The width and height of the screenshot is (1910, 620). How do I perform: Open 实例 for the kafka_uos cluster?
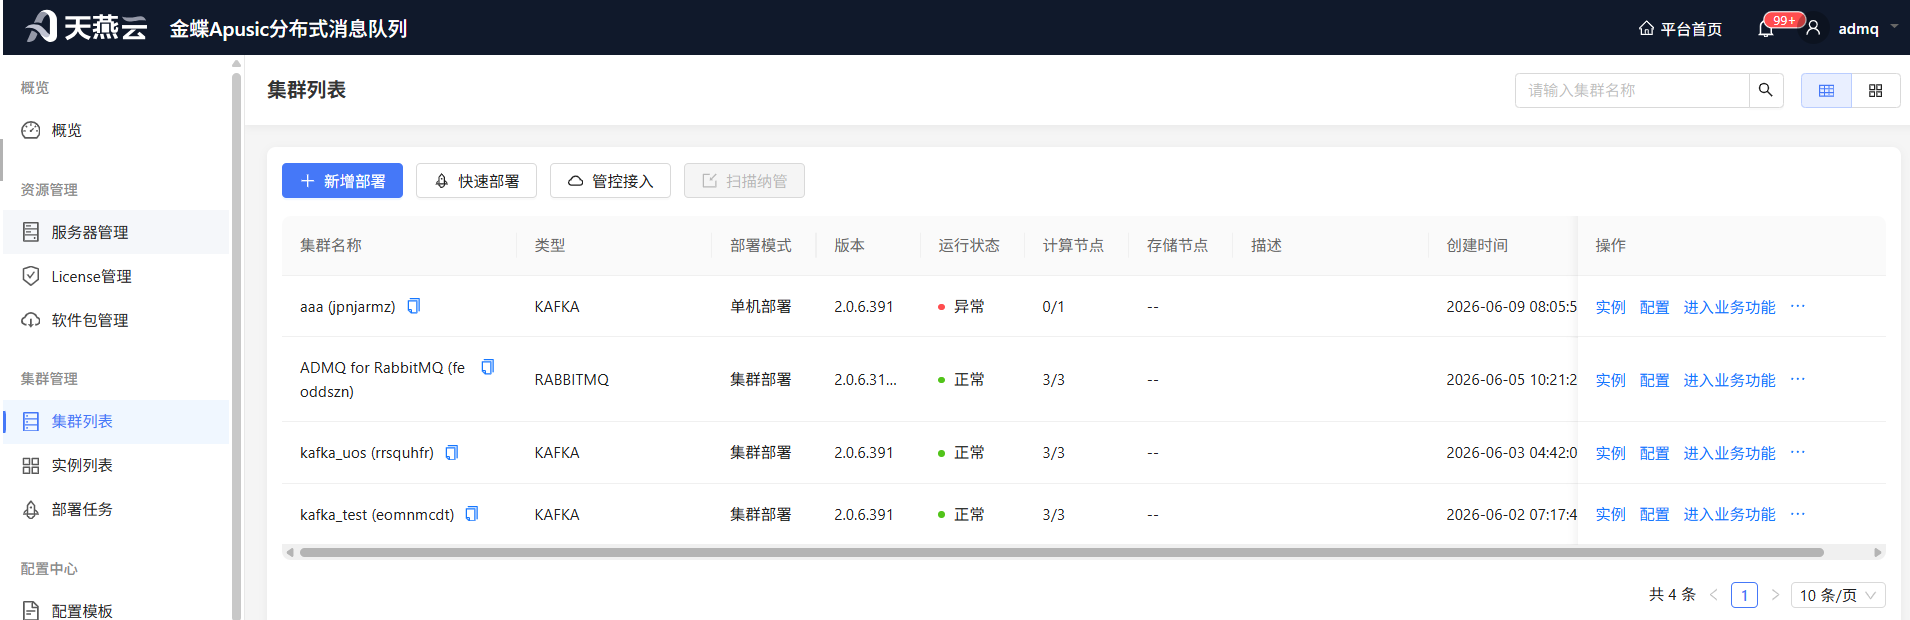click(1610, 453)
